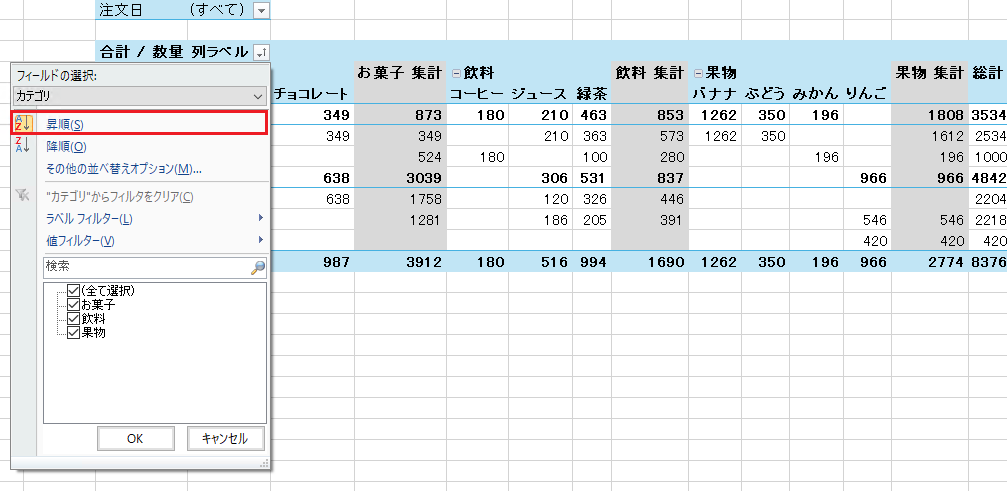Select cell with value 987
The height and width of the screenshot is (491, 1007).
click(312, 262)
